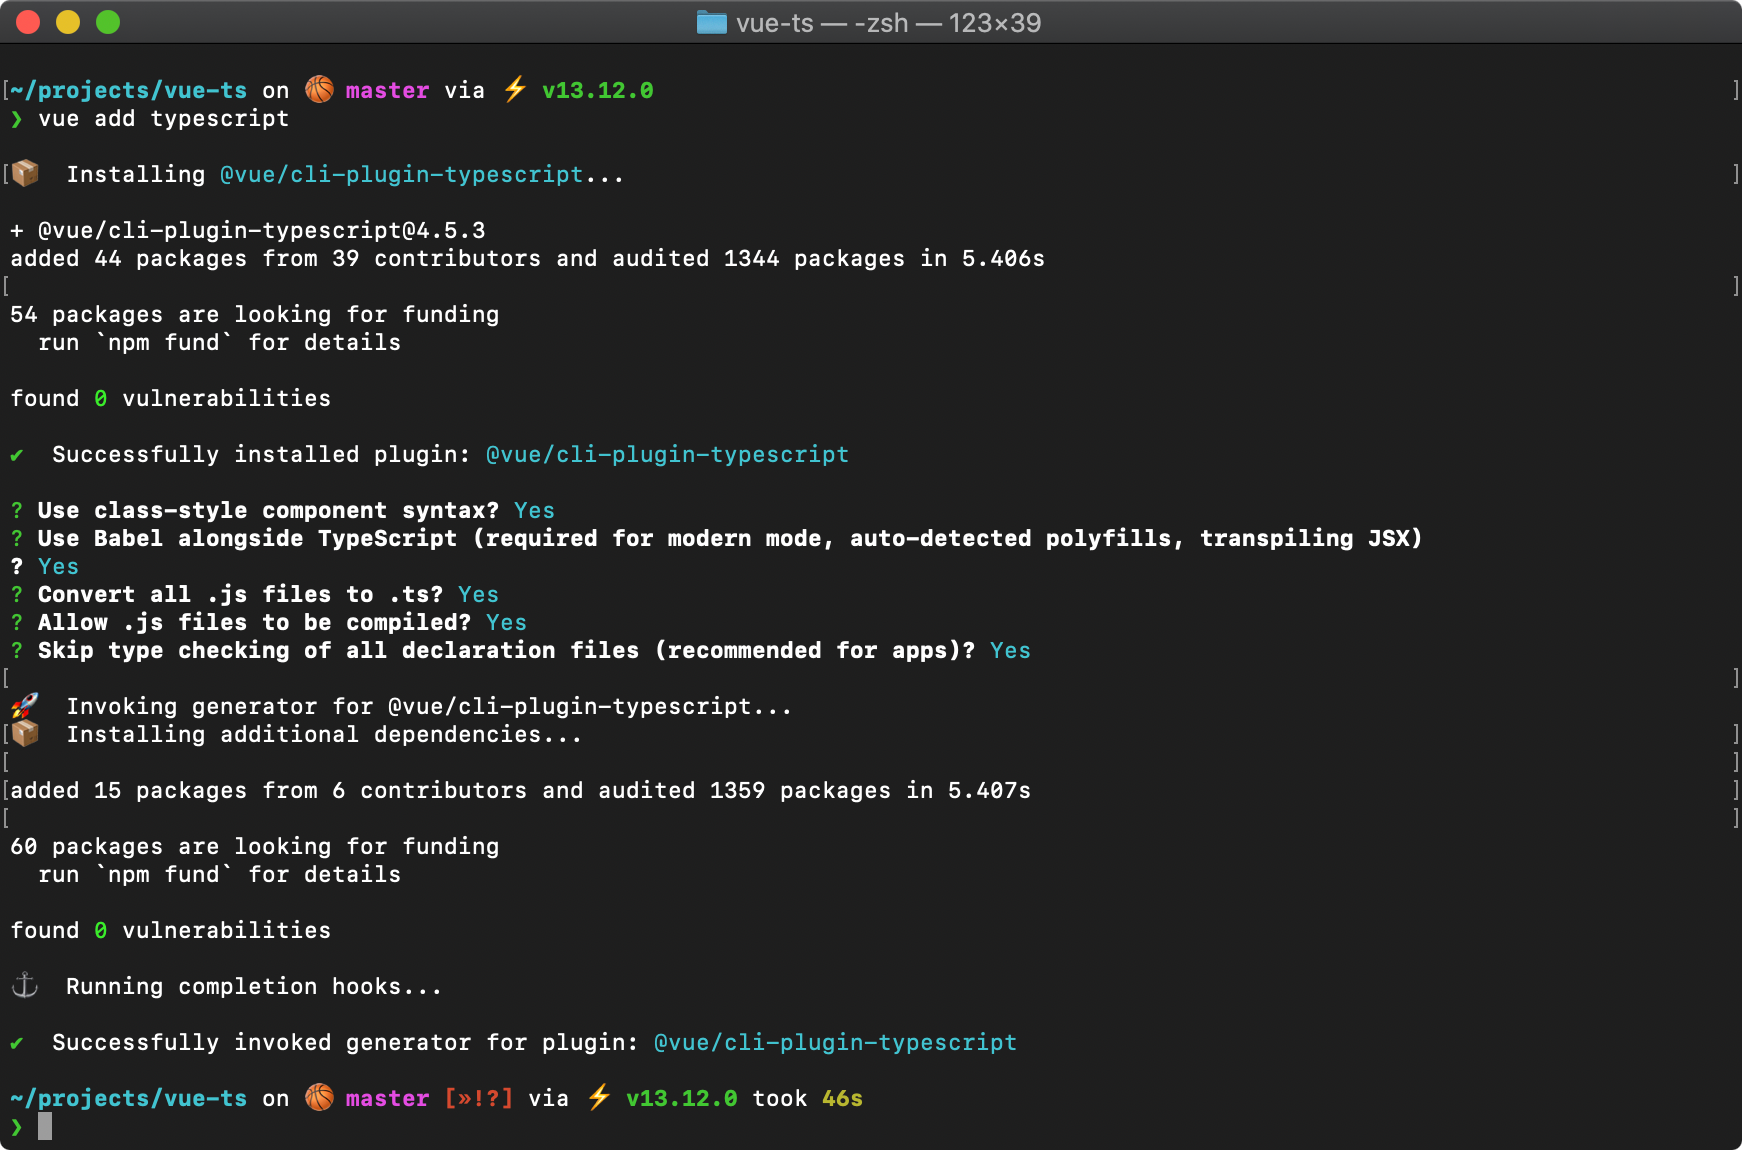
Task: Click the anchor icon near Running completion hooks
Action: [x=24, y=985]
